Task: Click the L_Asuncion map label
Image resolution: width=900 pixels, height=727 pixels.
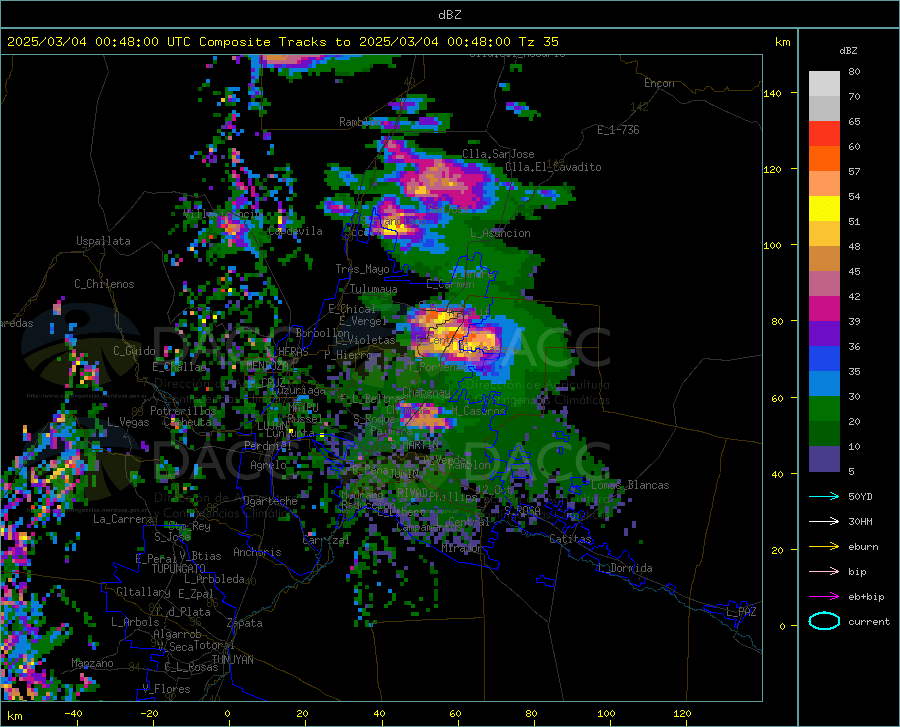Action: point(500,233)
